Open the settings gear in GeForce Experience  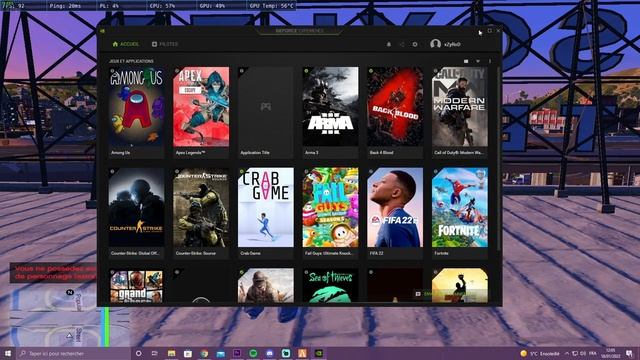(x=415, y=44)
